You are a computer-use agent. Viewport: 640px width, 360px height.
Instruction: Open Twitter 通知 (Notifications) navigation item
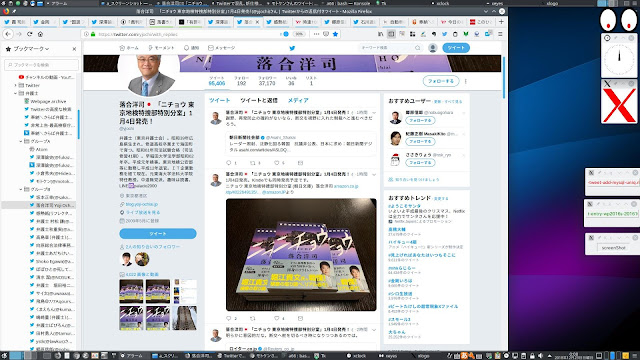[191, 48]
